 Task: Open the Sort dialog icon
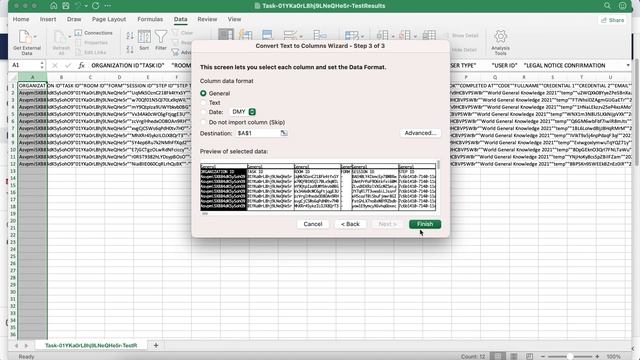(144, 37)
